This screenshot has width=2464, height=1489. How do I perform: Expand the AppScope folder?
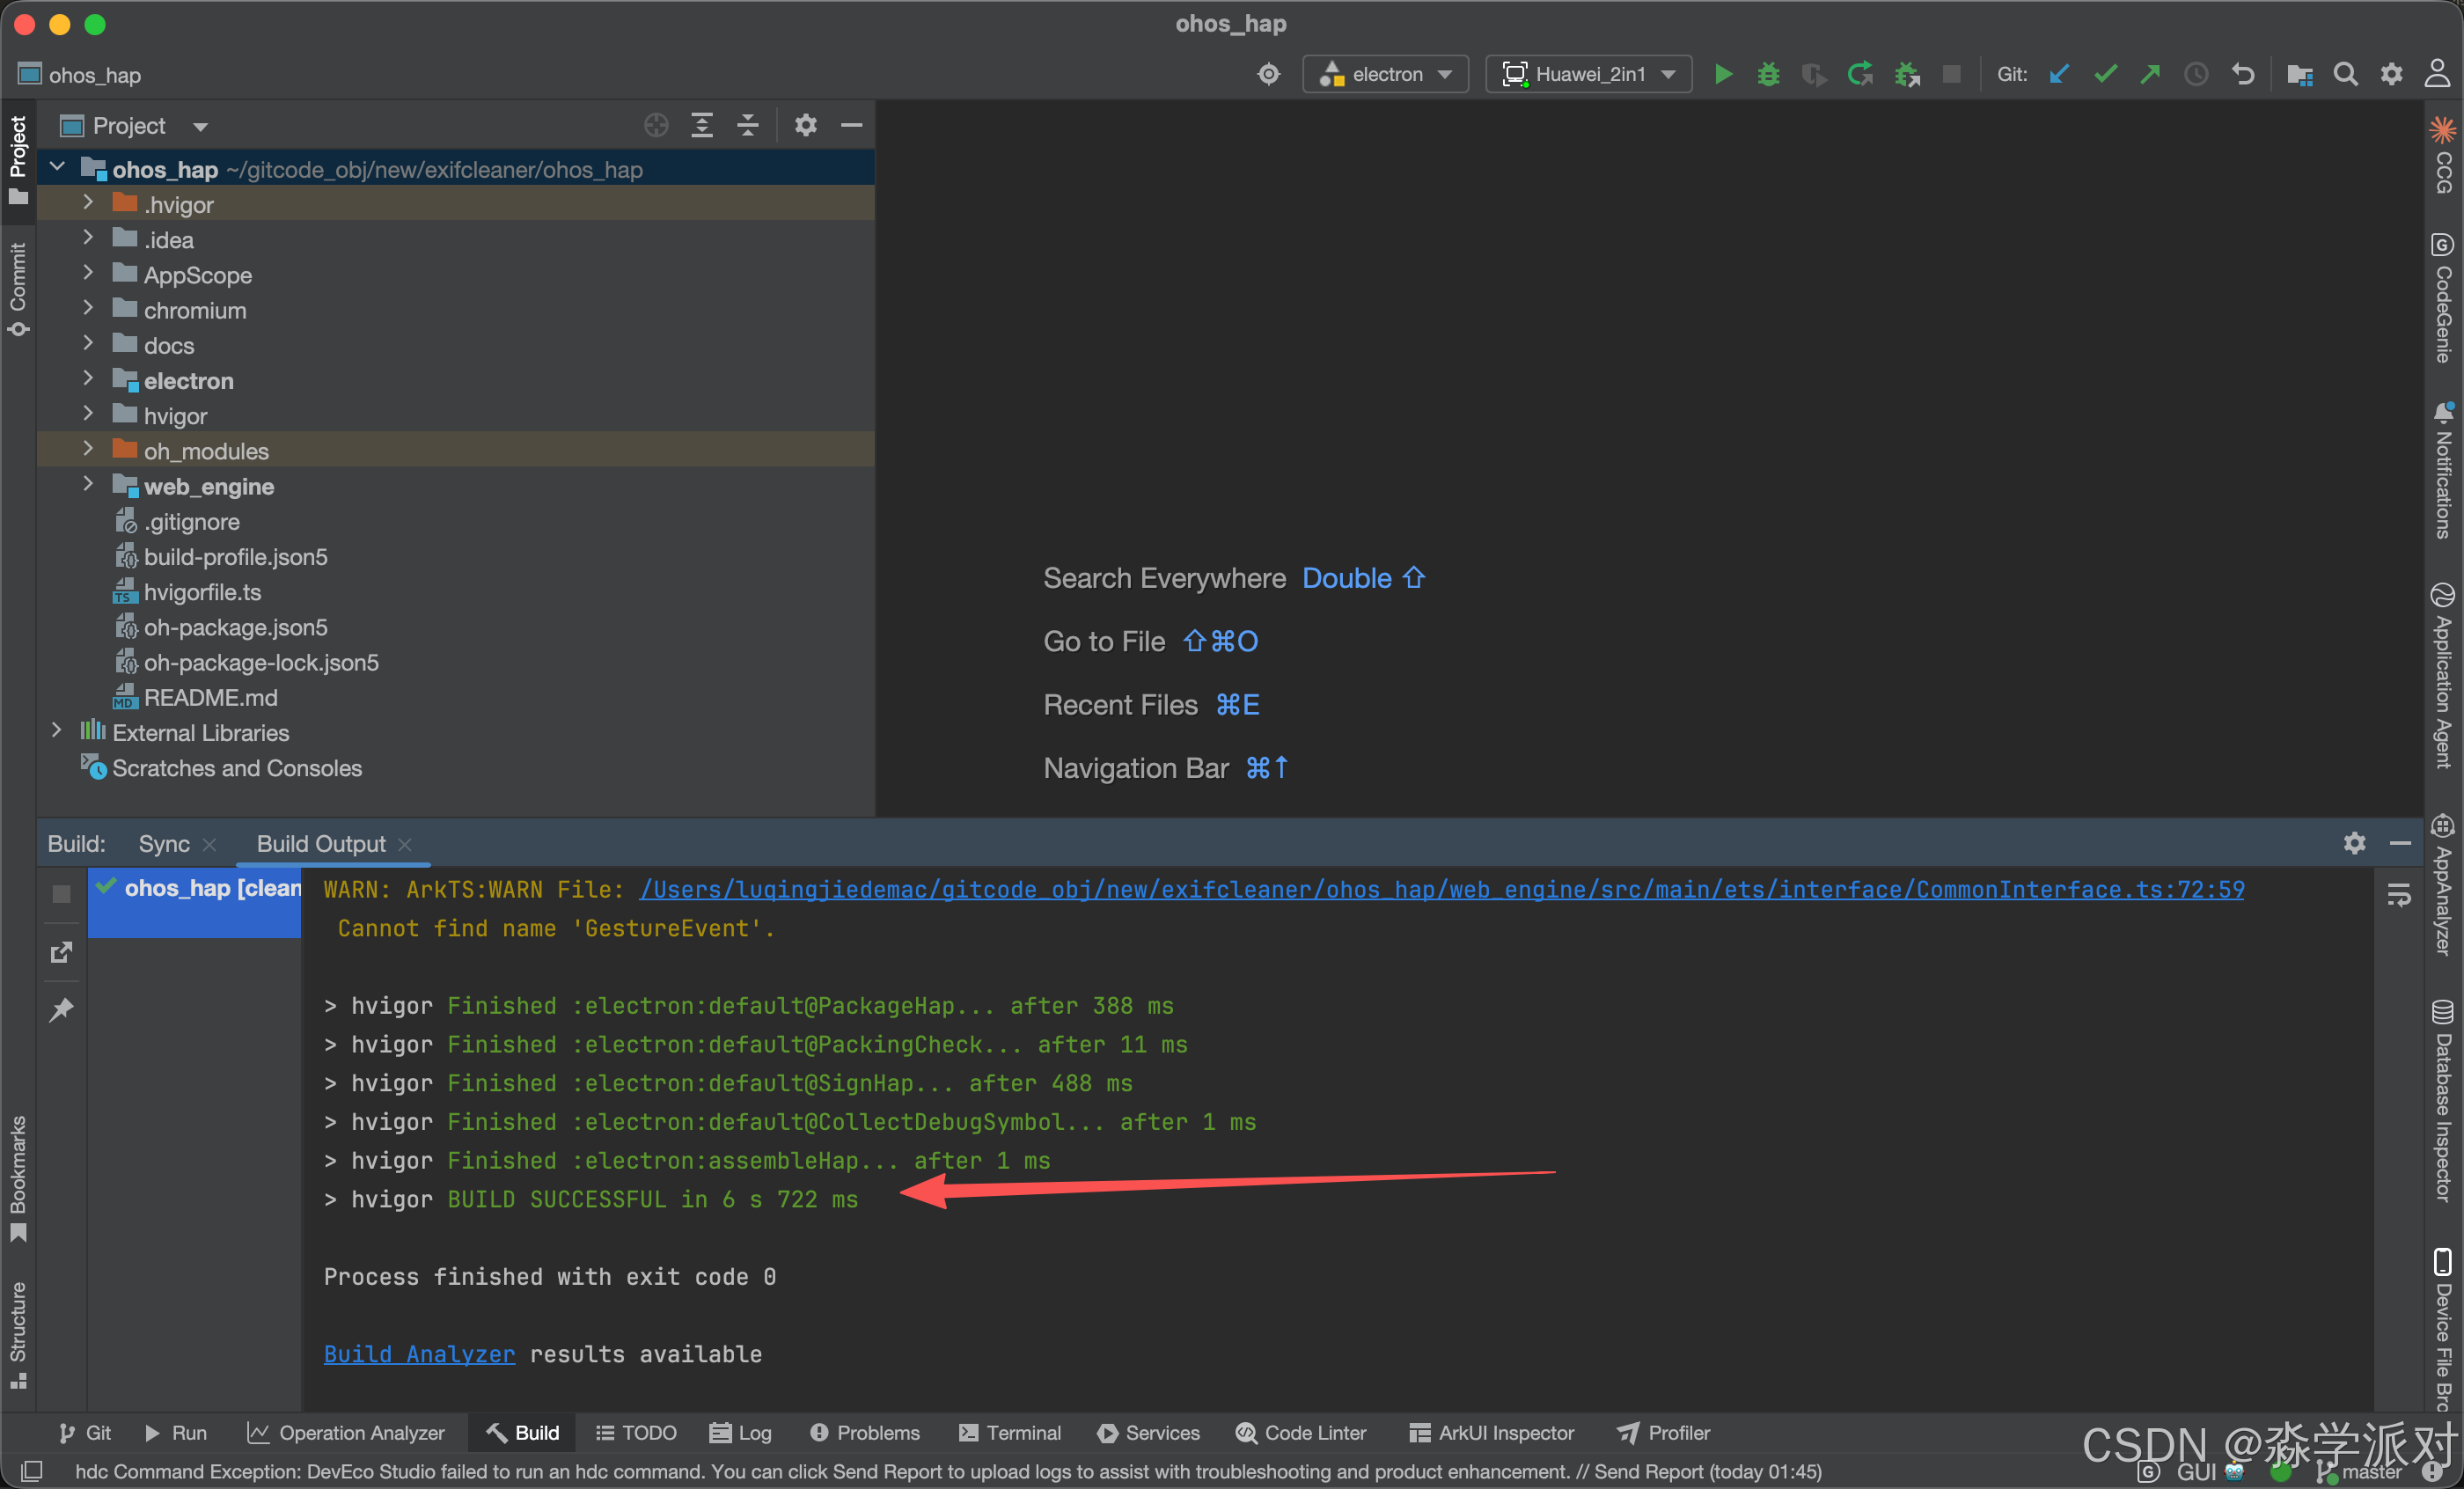pos(88,273)
